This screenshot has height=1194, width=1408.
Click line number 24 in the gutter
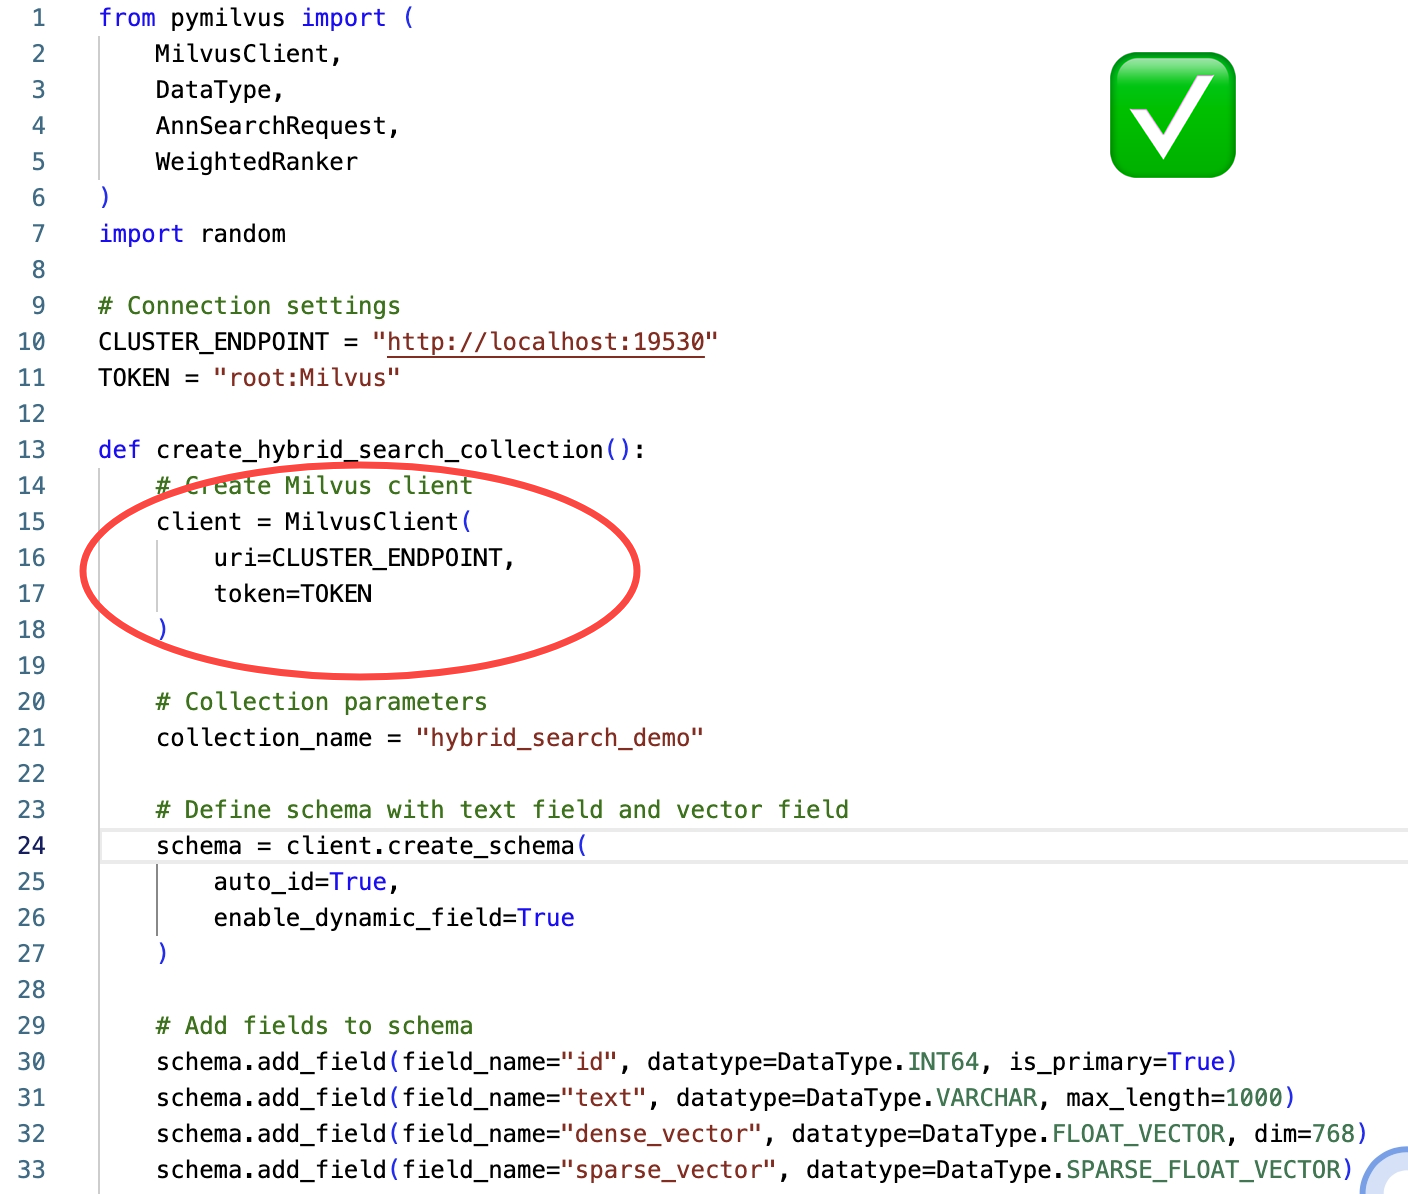click(x=32, y=846)
